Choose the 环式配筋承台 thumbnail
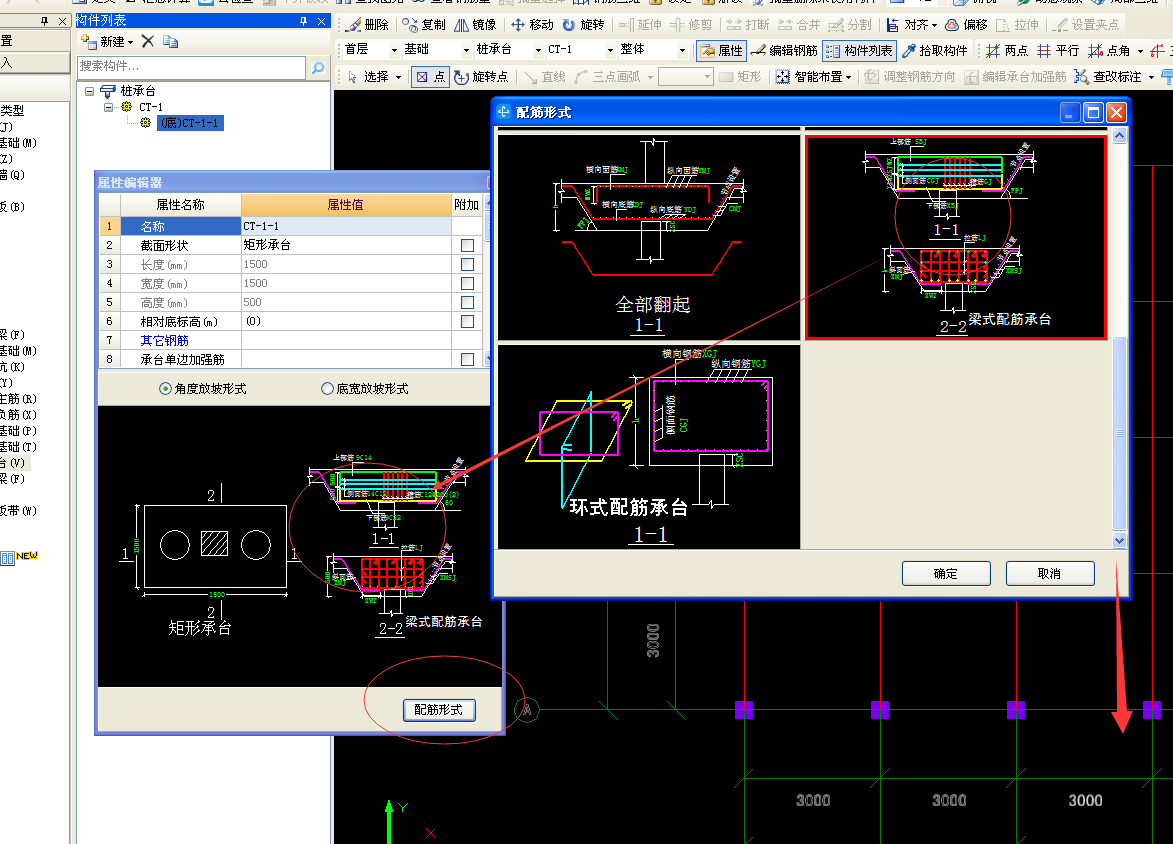Screen dimensions: 1173x844 click(x=649, y=447)
